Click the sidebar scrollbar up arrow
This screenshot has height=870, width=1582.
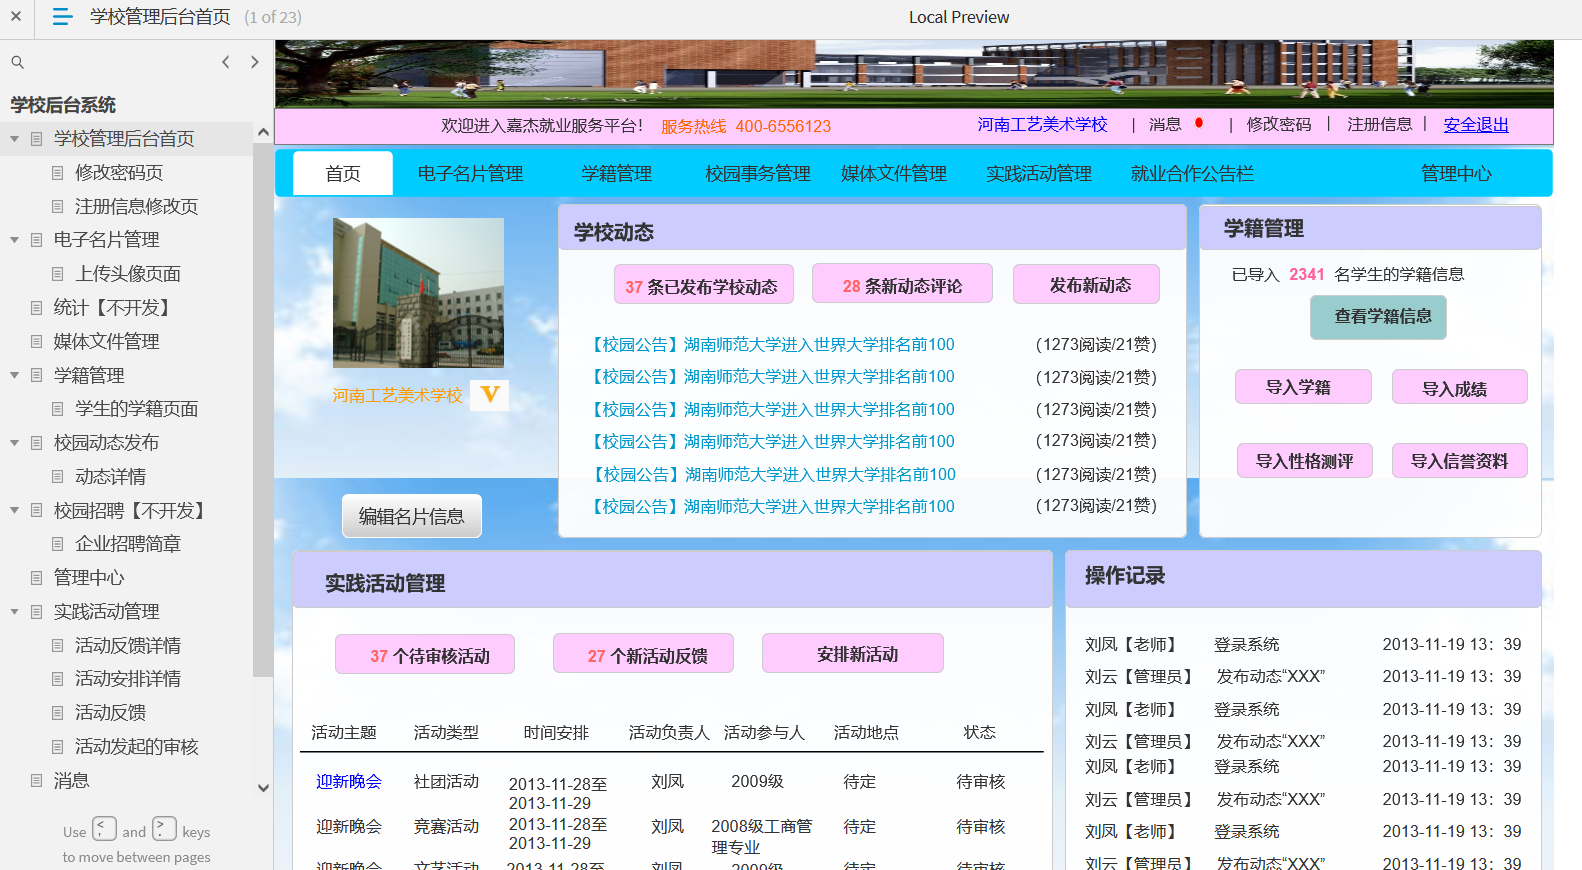[263, 132]
